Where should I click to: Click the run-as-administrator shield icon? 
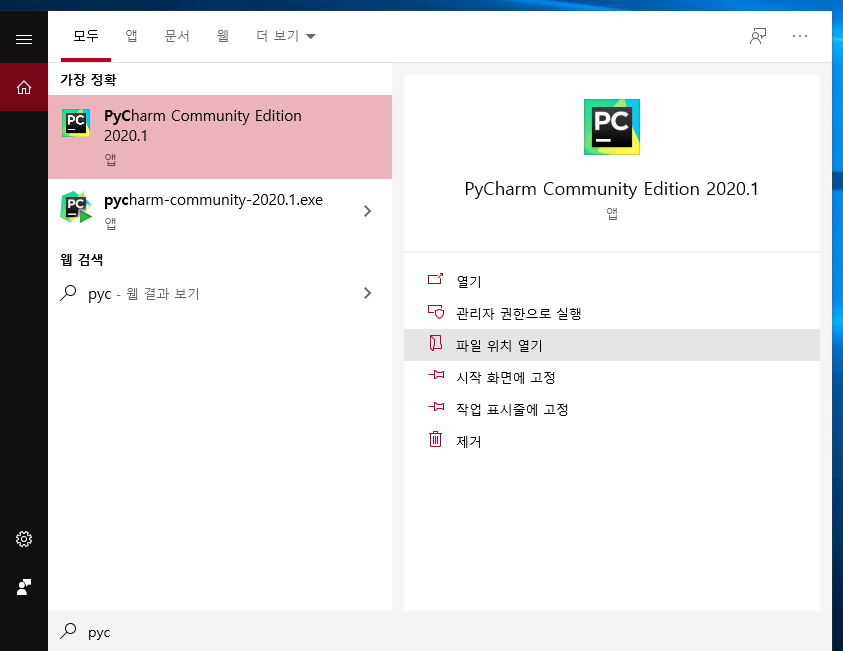436,312
